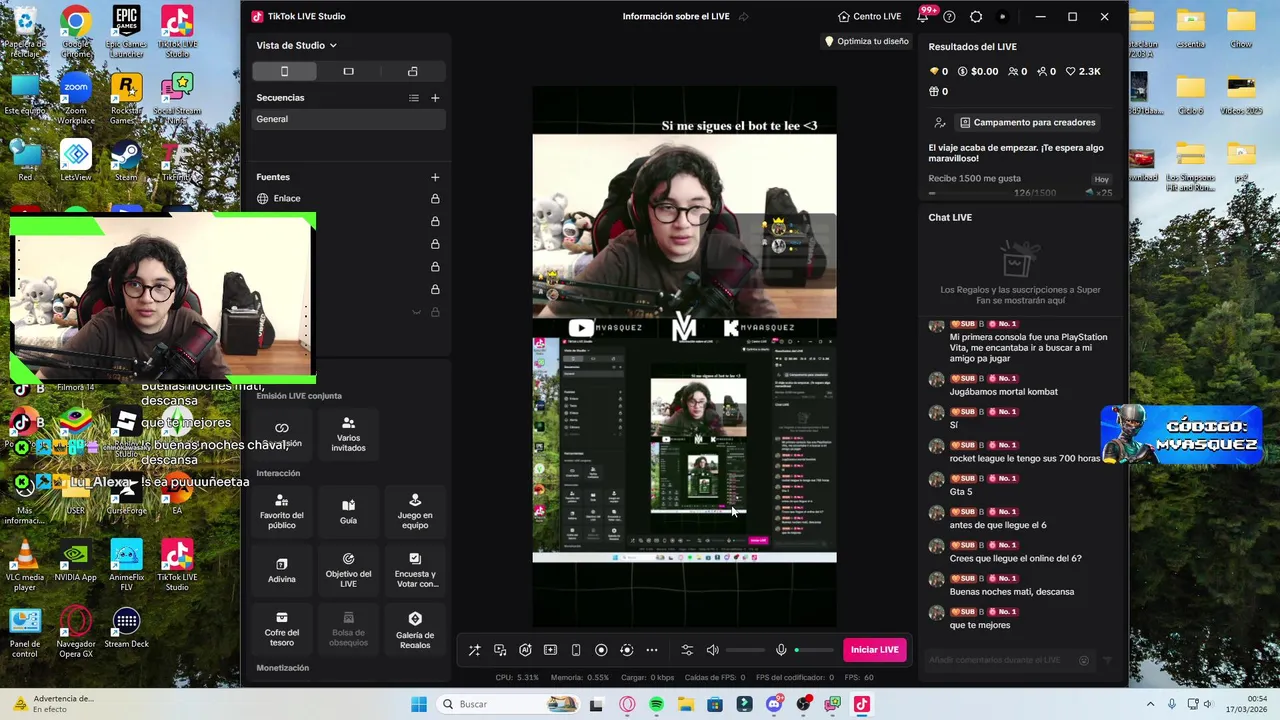The image size is (1280, 720).
Task: Switch to dual-screen layout tab
Action: (x=412, y=71)
